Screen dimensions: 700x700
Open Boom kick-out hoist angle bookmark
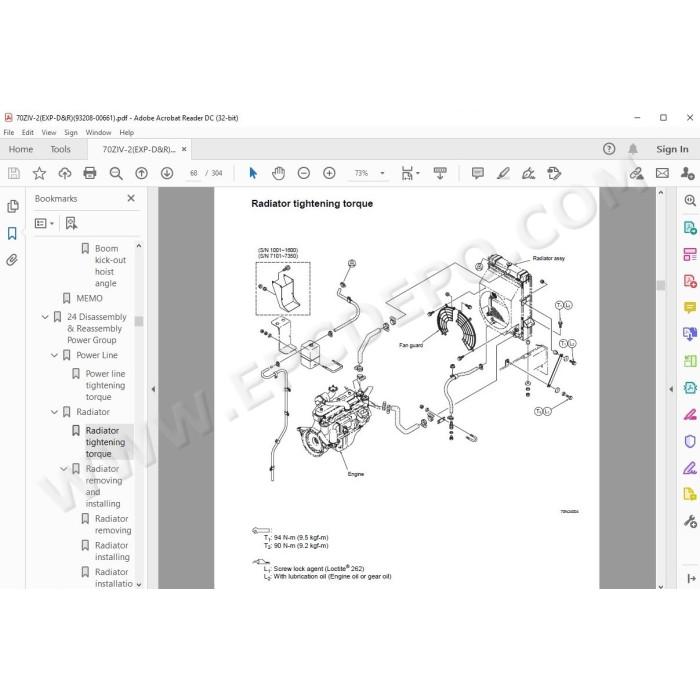click(110, 266)
